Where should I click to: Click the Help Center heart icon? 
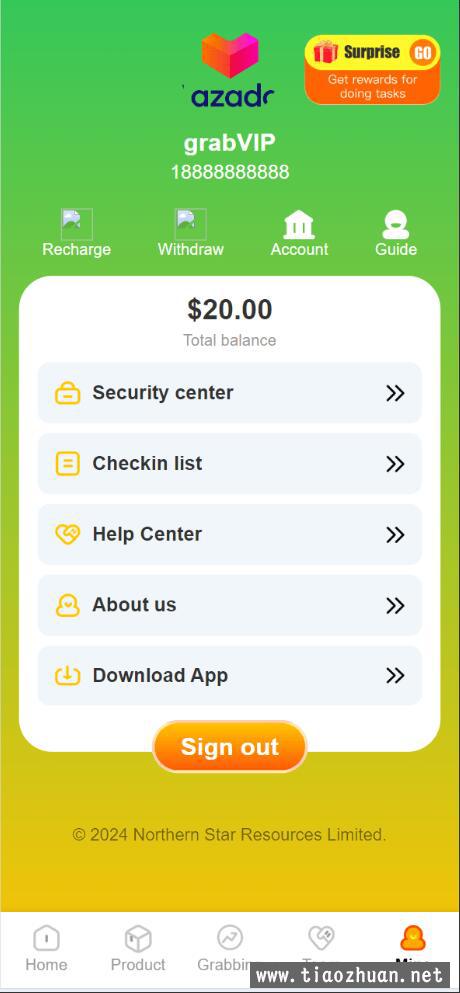point(68,535)
